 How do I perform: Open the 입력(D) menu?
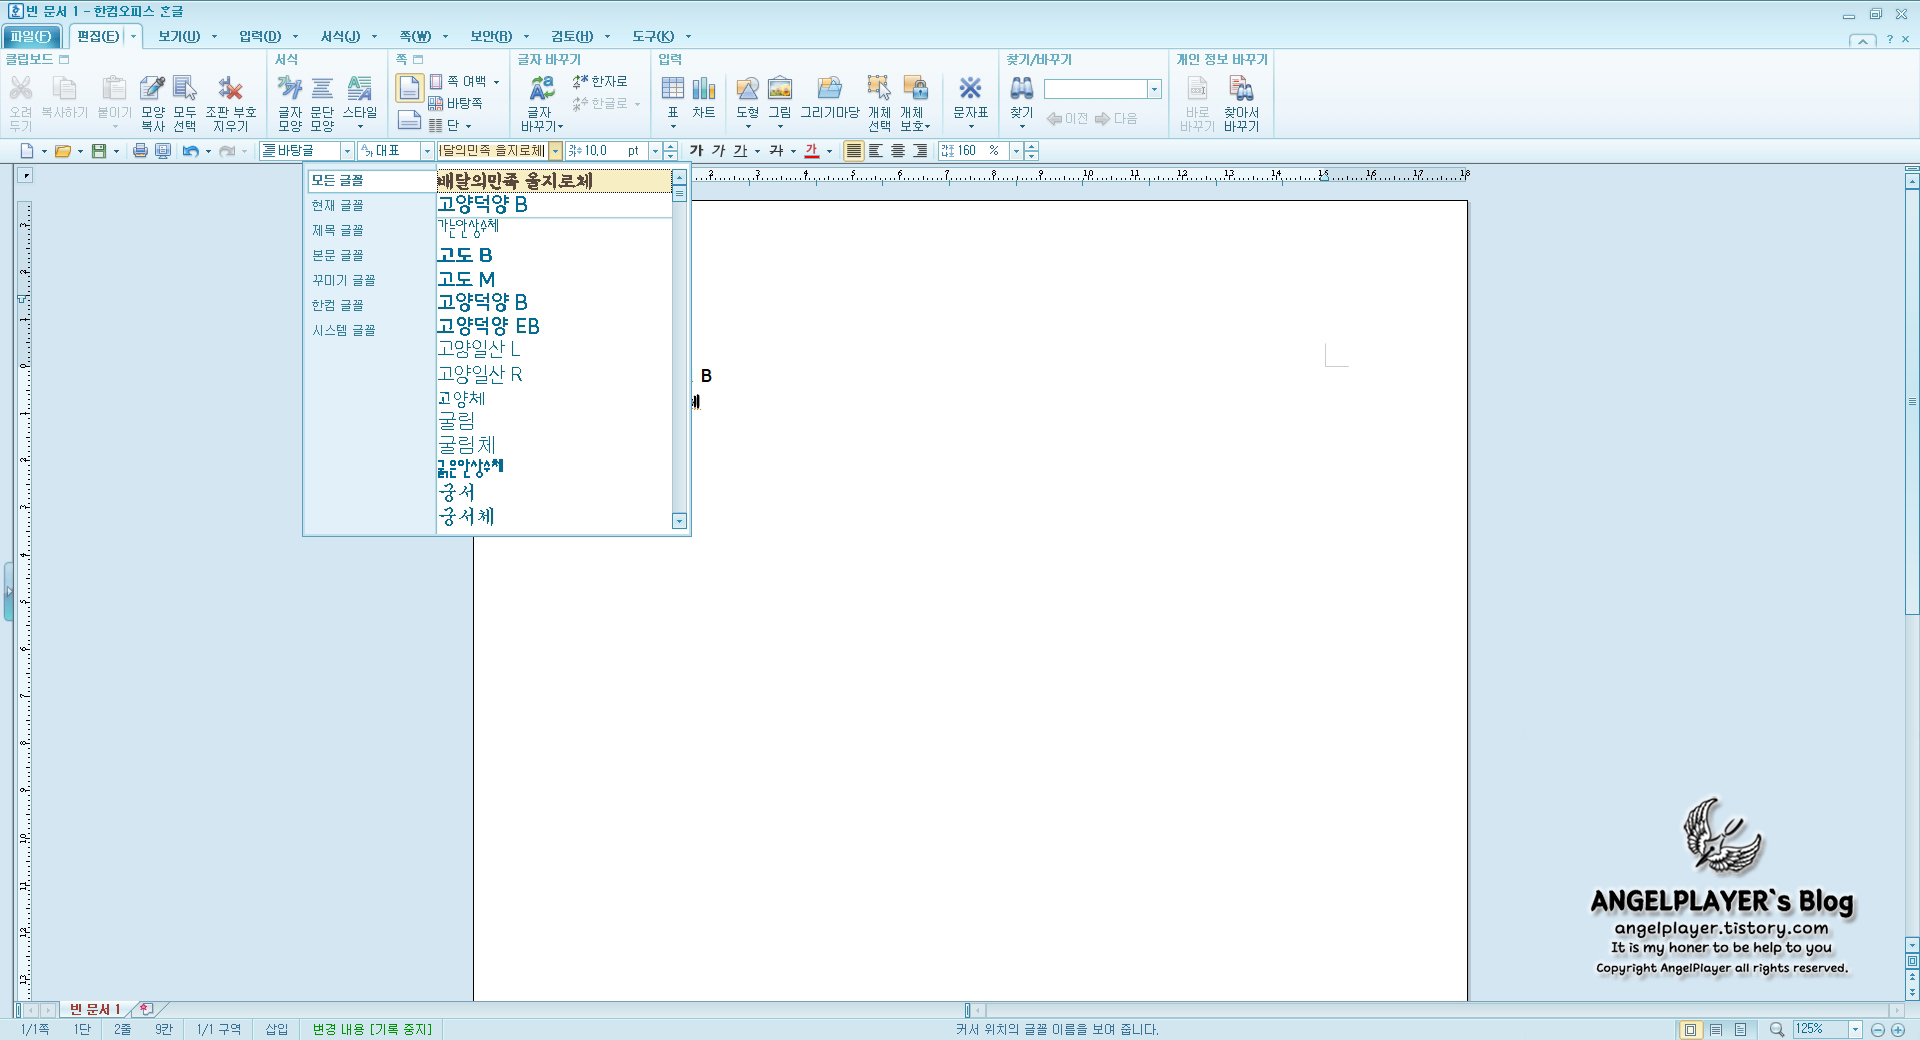click(260, 36)
